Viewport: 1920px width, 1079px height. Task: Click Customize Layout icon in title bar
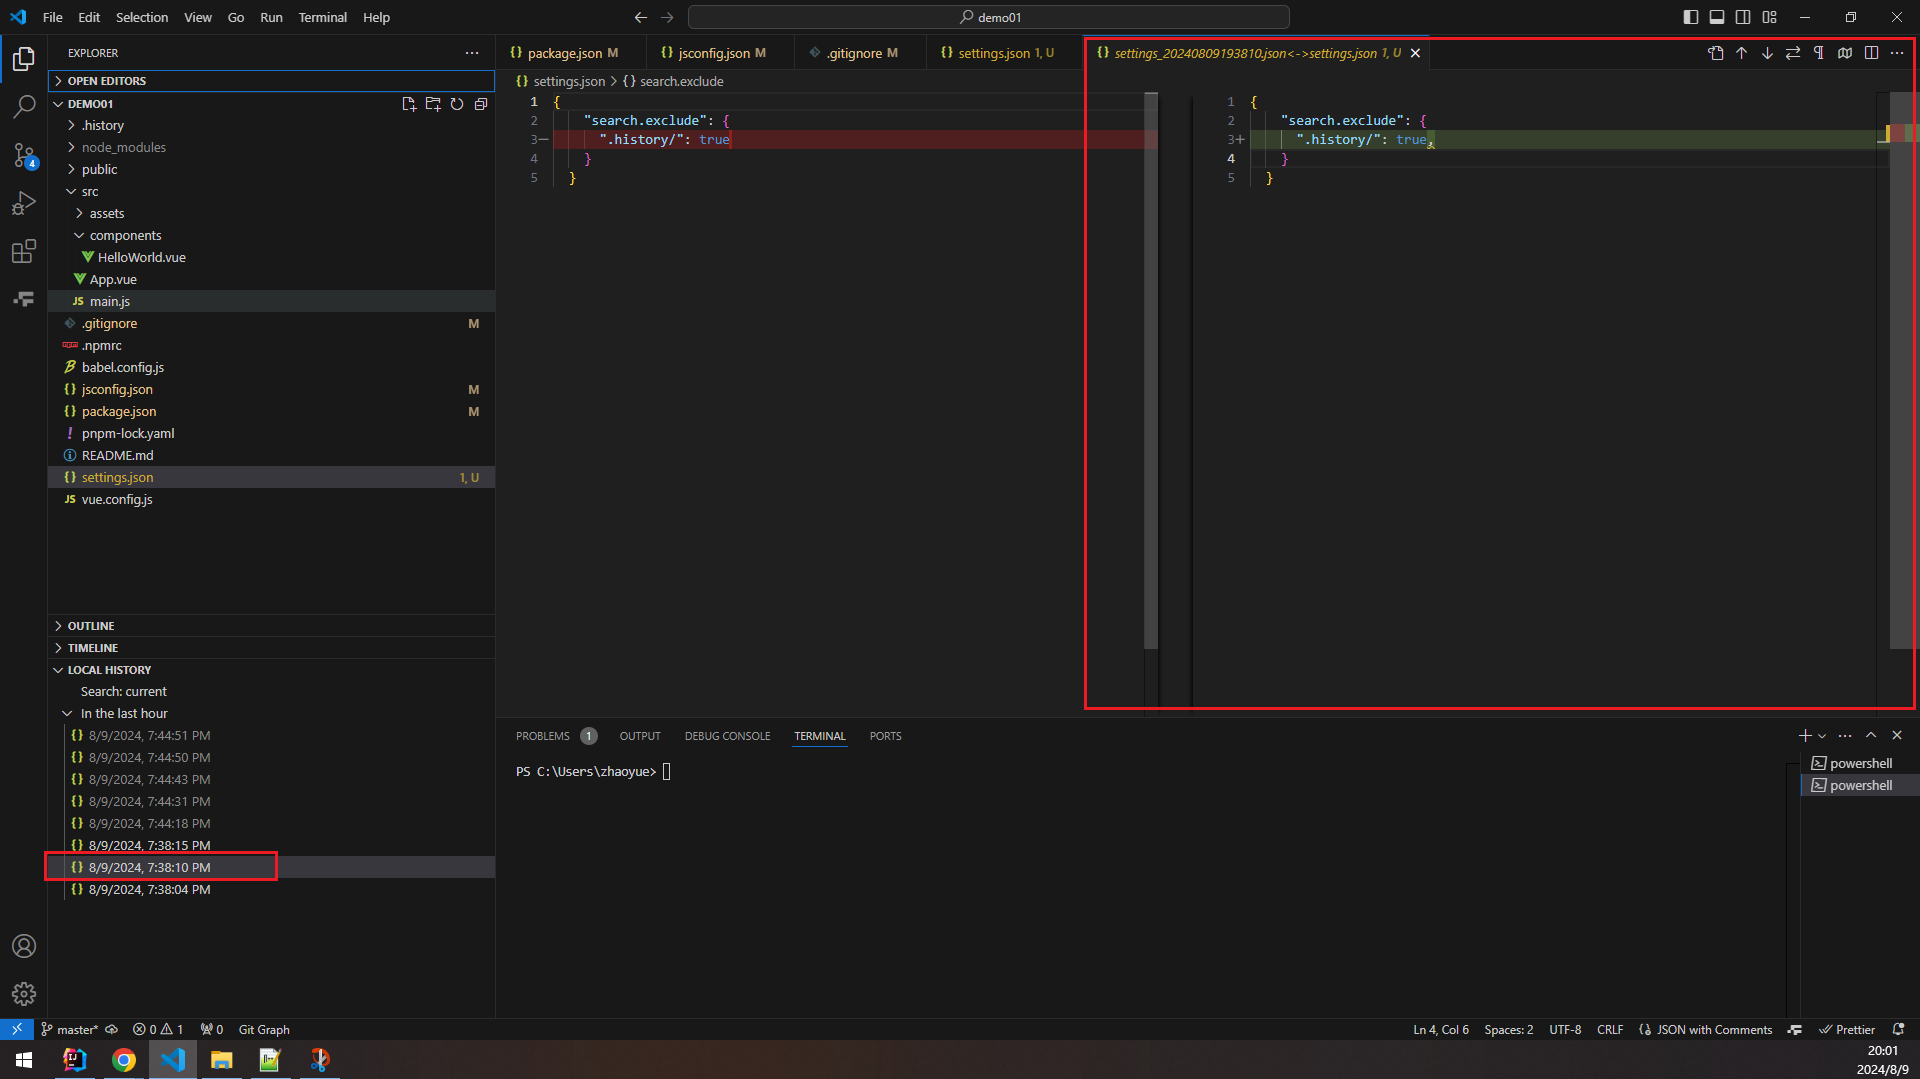point(1770,17)
